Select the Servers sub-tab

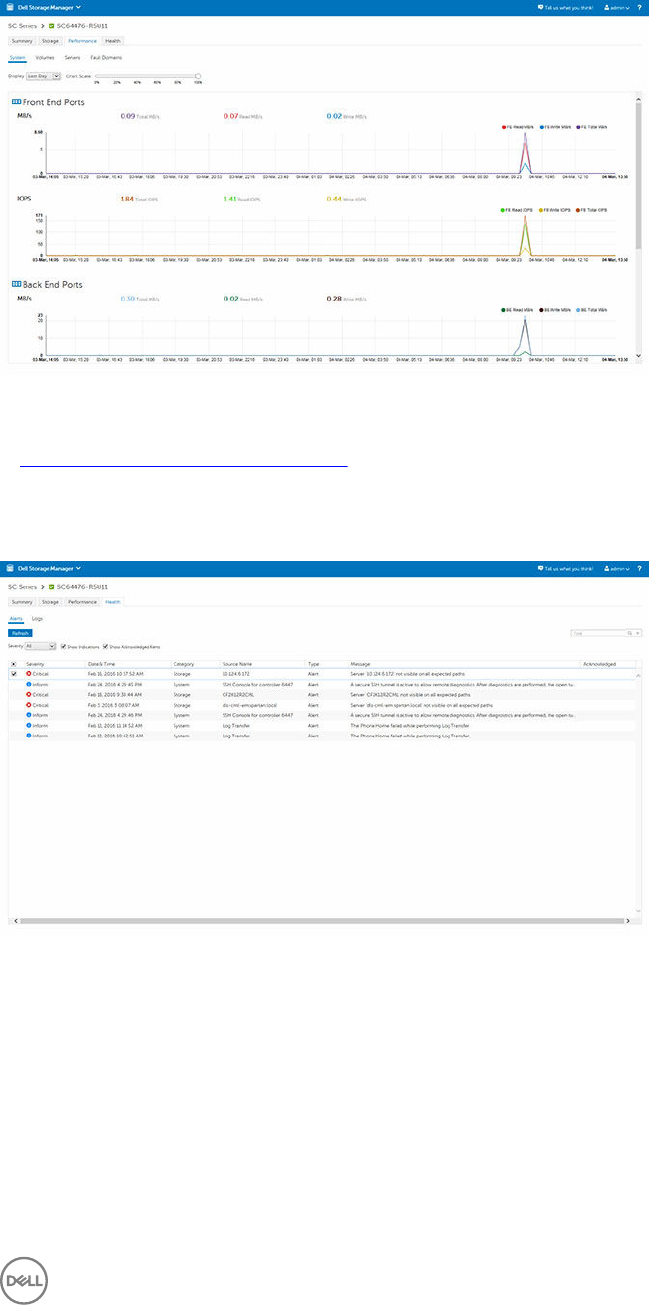click(x=72, y=58)
